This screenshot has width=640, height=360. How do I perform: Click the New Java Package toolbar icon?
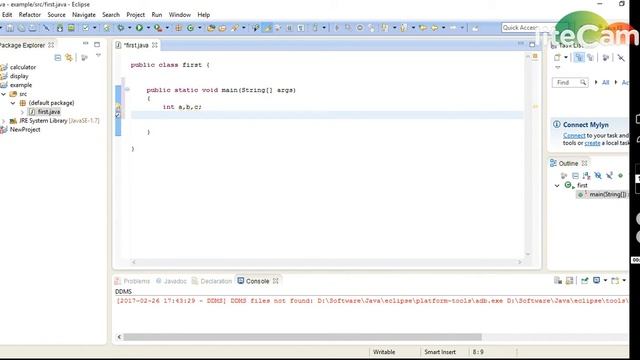(178, 28)
